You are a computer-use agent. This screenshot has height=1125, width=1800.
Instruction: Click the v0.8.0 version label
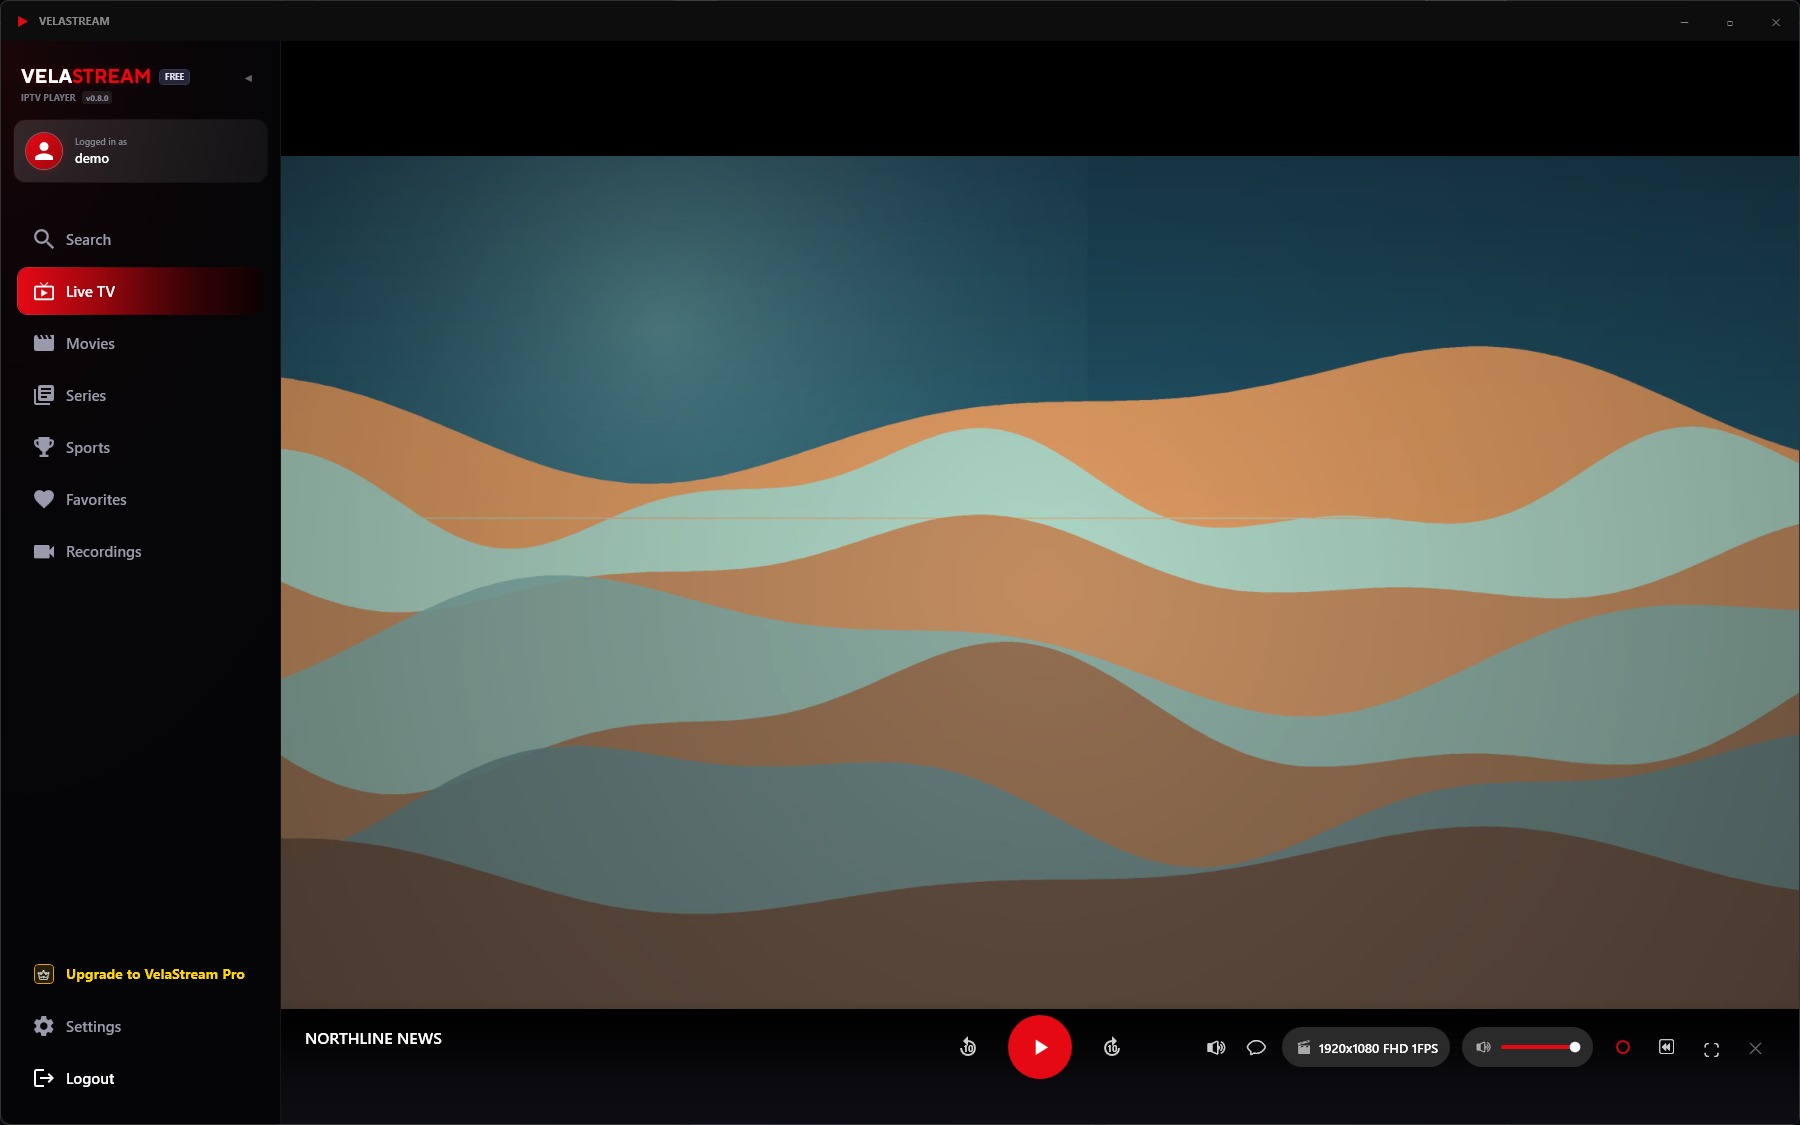[x=97, y=98]
